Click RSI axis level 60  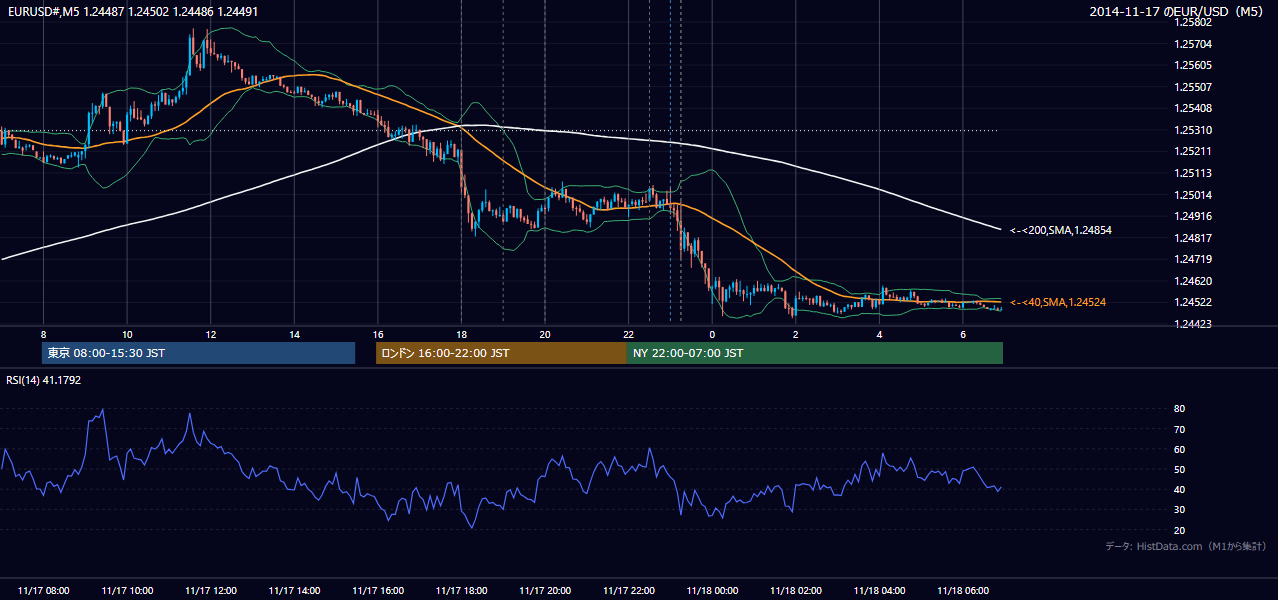click(x=1180, y=449)
